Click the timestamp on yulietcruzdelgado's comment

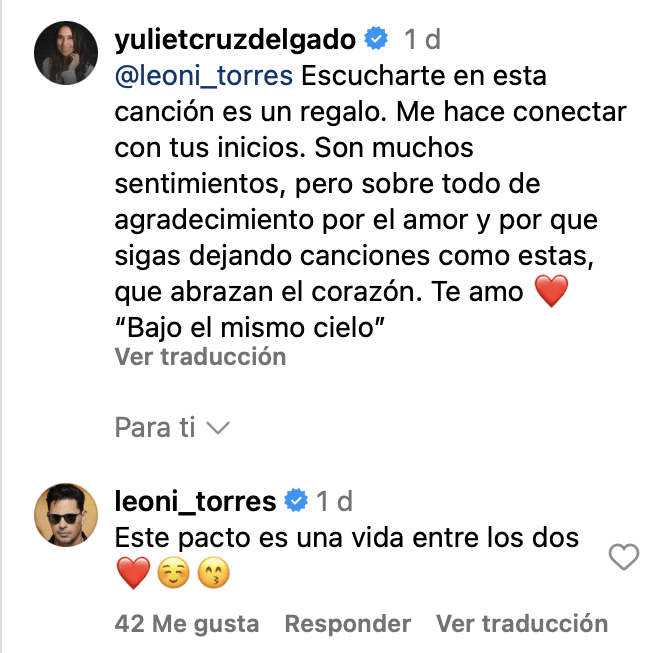(x=421, y=40)
